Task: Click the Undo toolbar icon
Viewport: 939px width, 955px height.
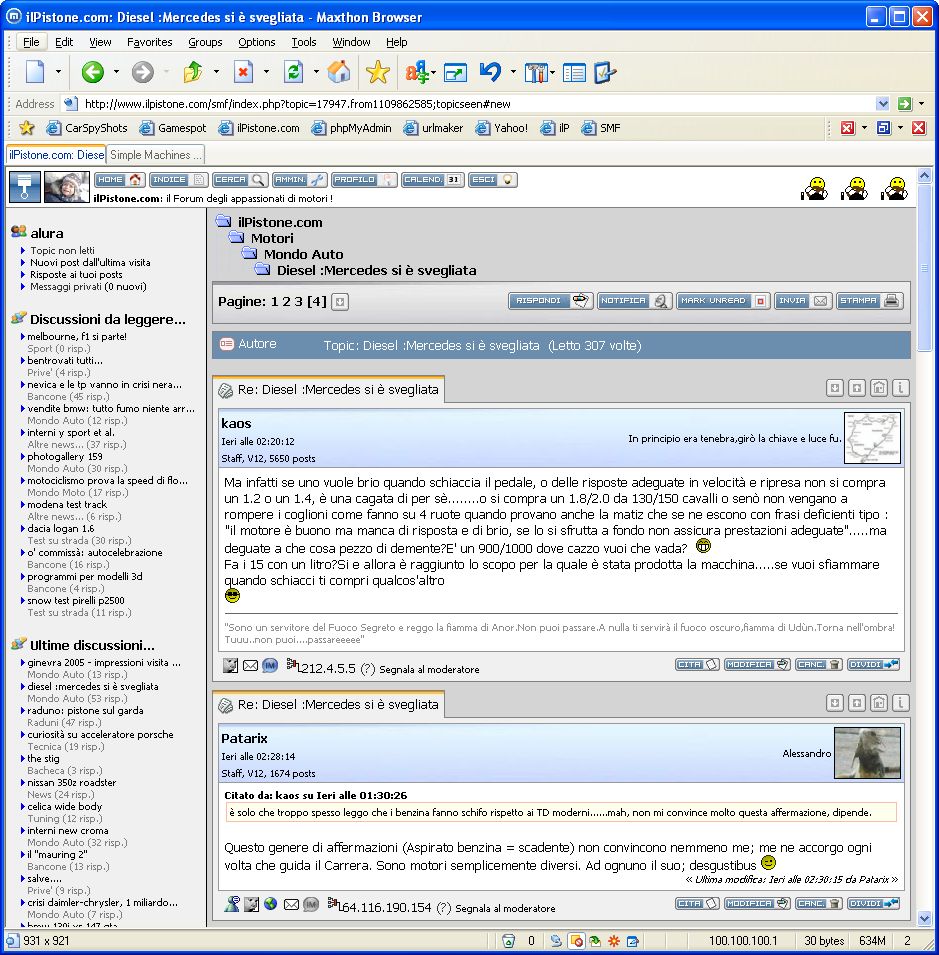Action: click(490, 72)
